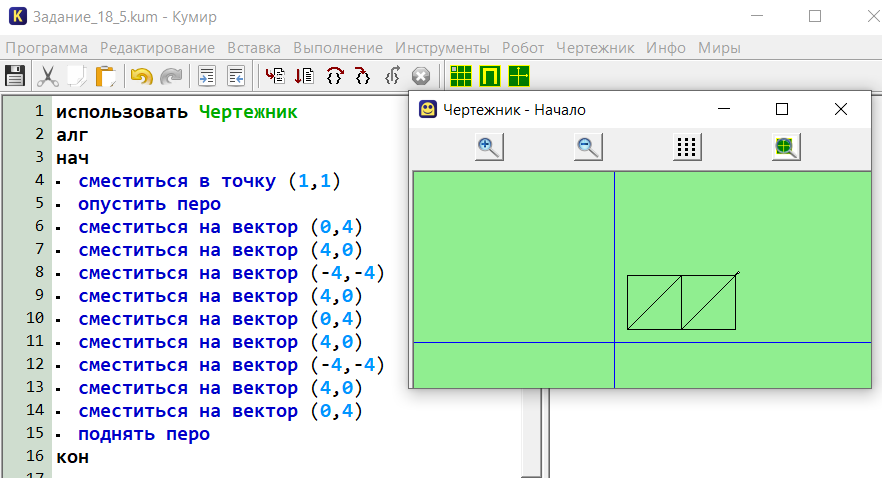Fit drawing to window with magnifier globe icon
The image size is (882, 478).
(786, 147)
